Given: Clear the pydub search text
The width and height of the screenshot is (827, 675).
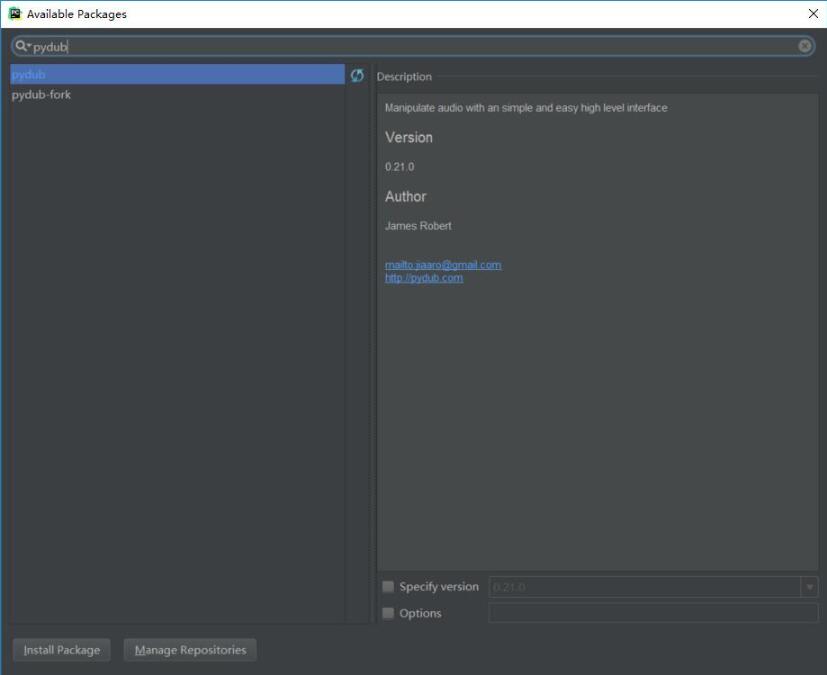Looking at the screenshot, I should click(x=804, y=46).
